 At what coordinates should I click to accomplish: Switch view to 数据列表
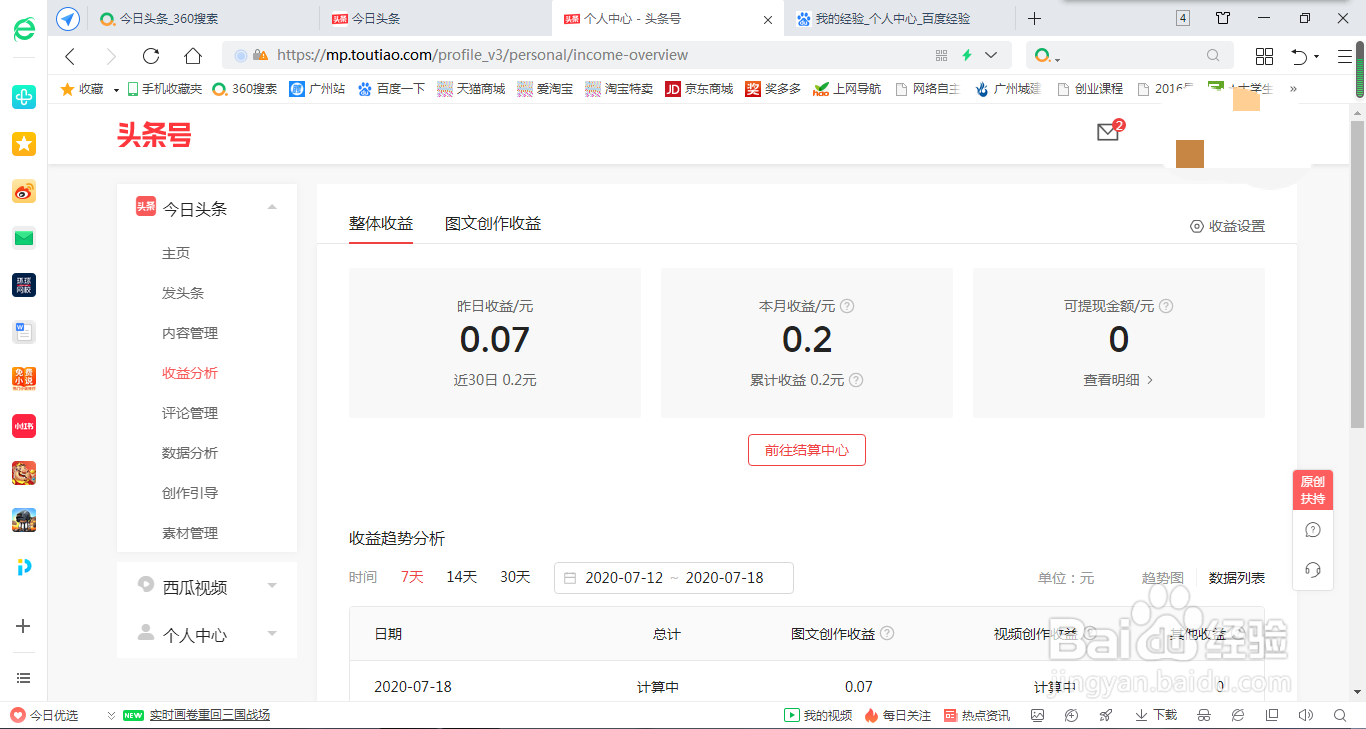click(x=1238, y=577)
